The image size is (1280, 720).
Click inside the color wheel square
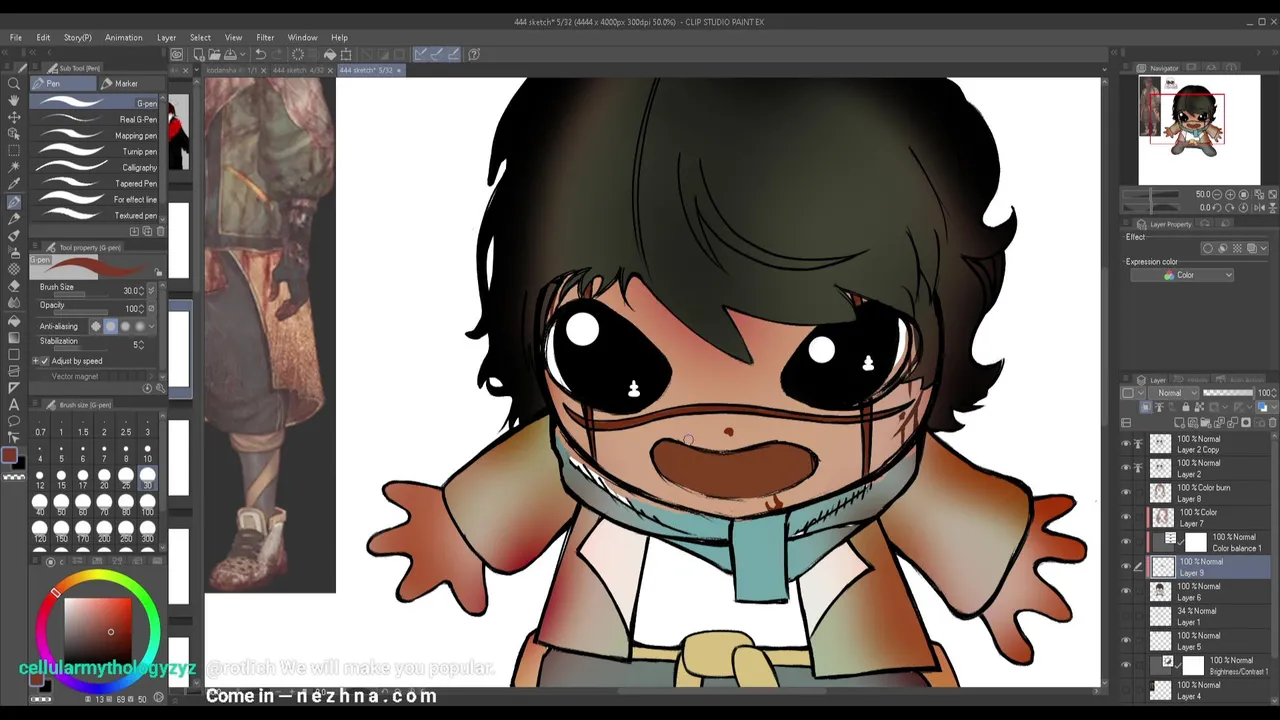point(98,629)
